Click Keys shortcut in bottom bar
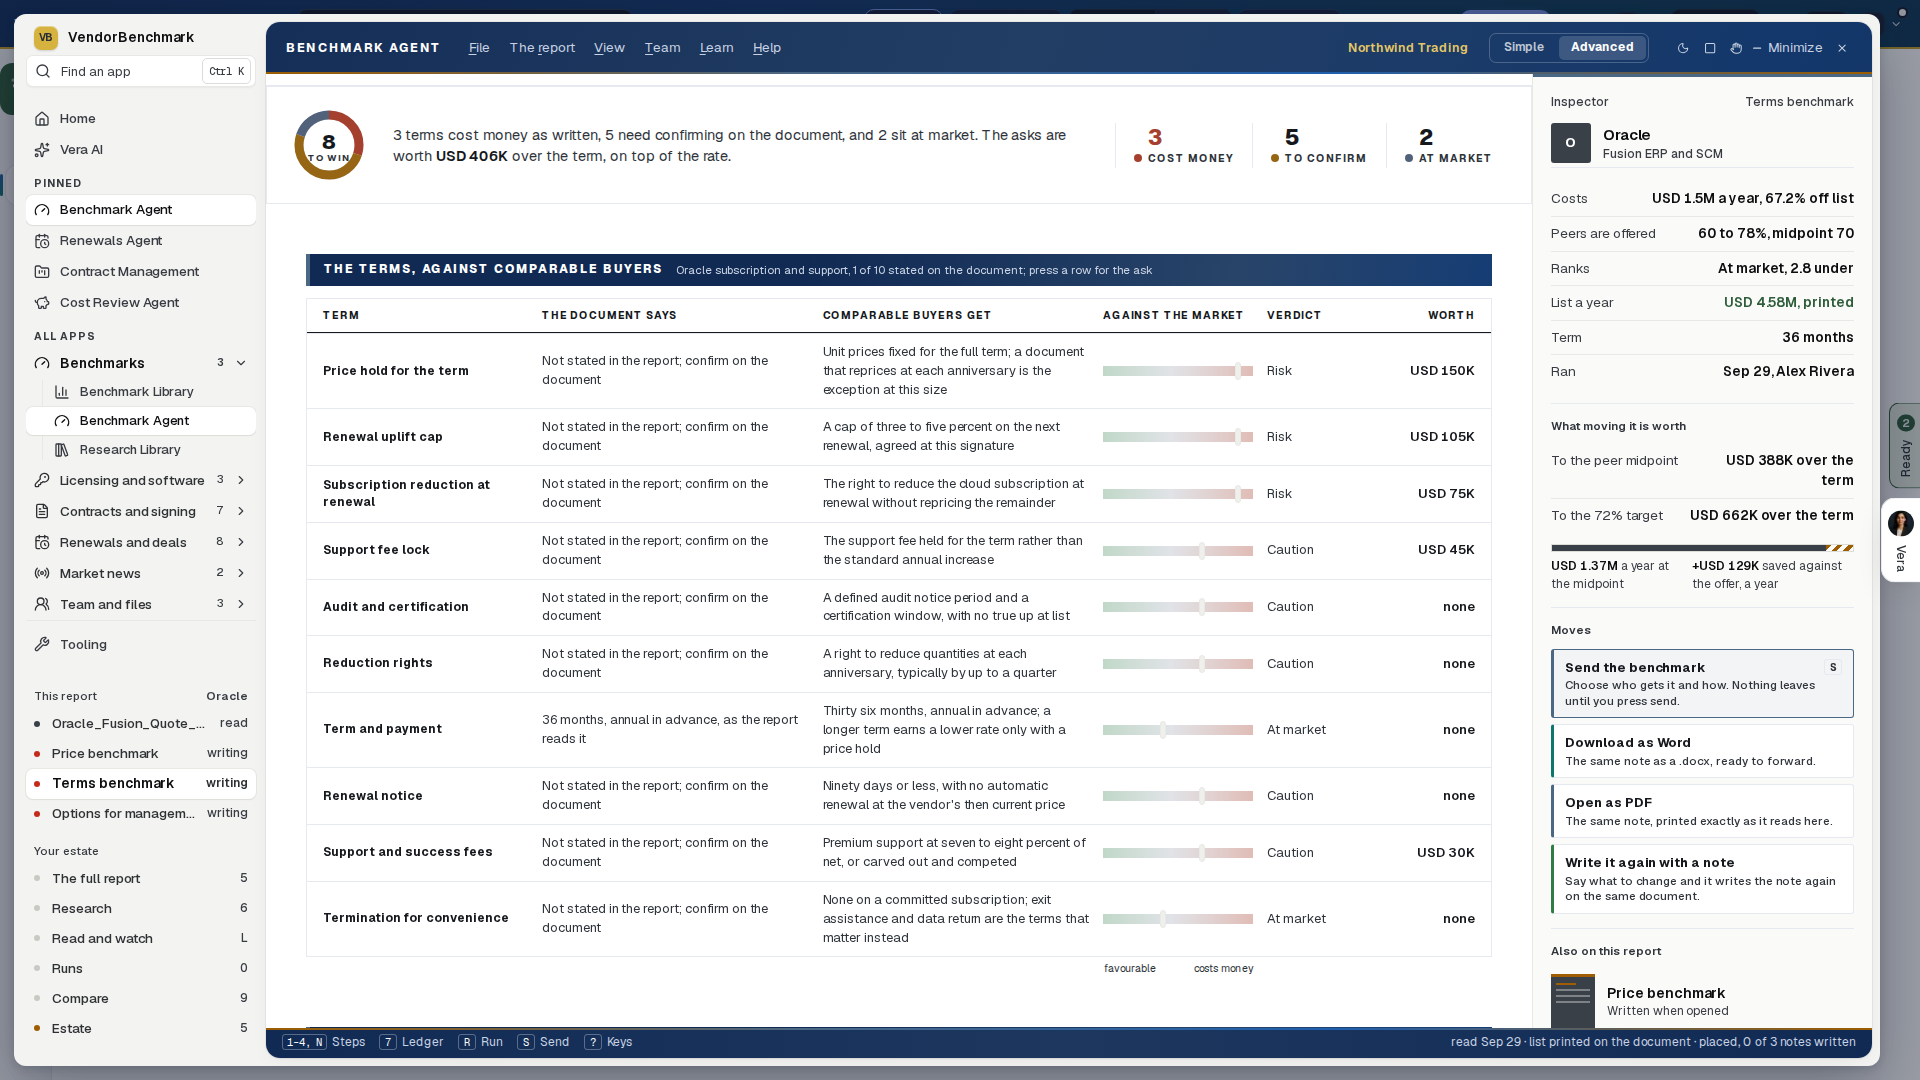 pyautogui.click(x=608, y=1042)
